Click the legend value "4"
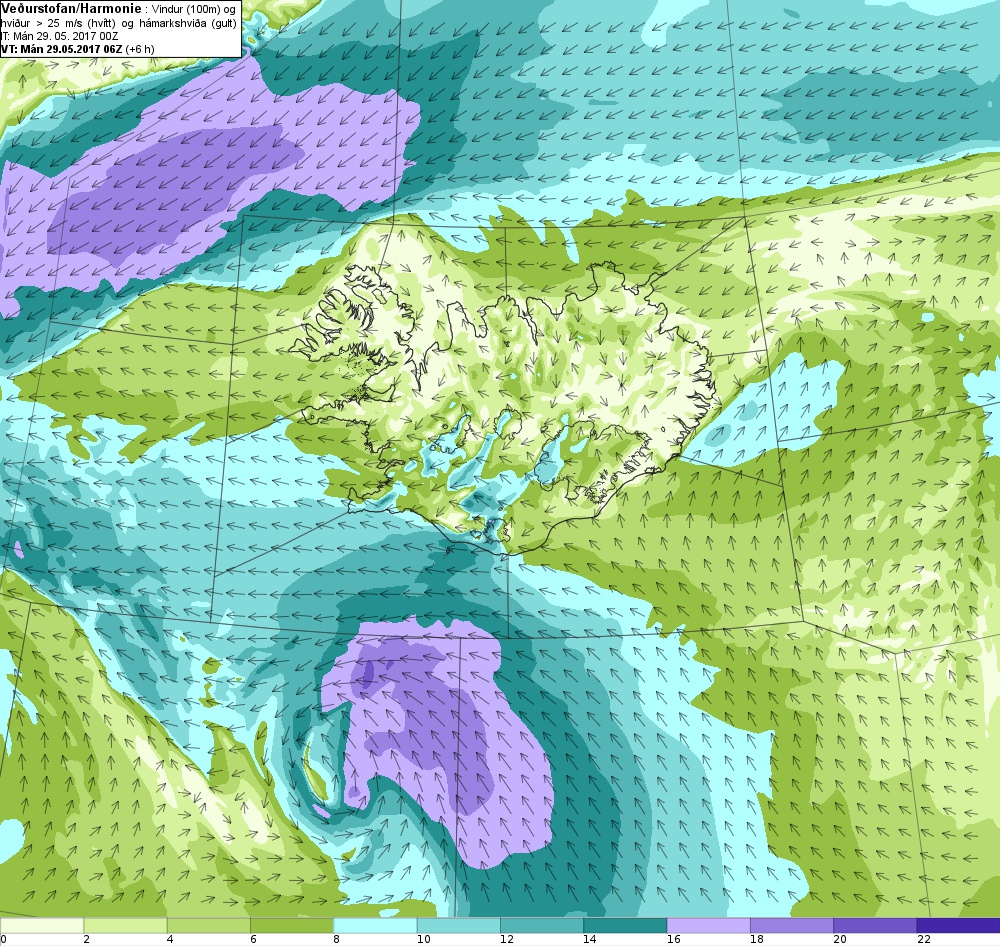This screenshot has width=1000, height=946. click(x=170, y=939)
